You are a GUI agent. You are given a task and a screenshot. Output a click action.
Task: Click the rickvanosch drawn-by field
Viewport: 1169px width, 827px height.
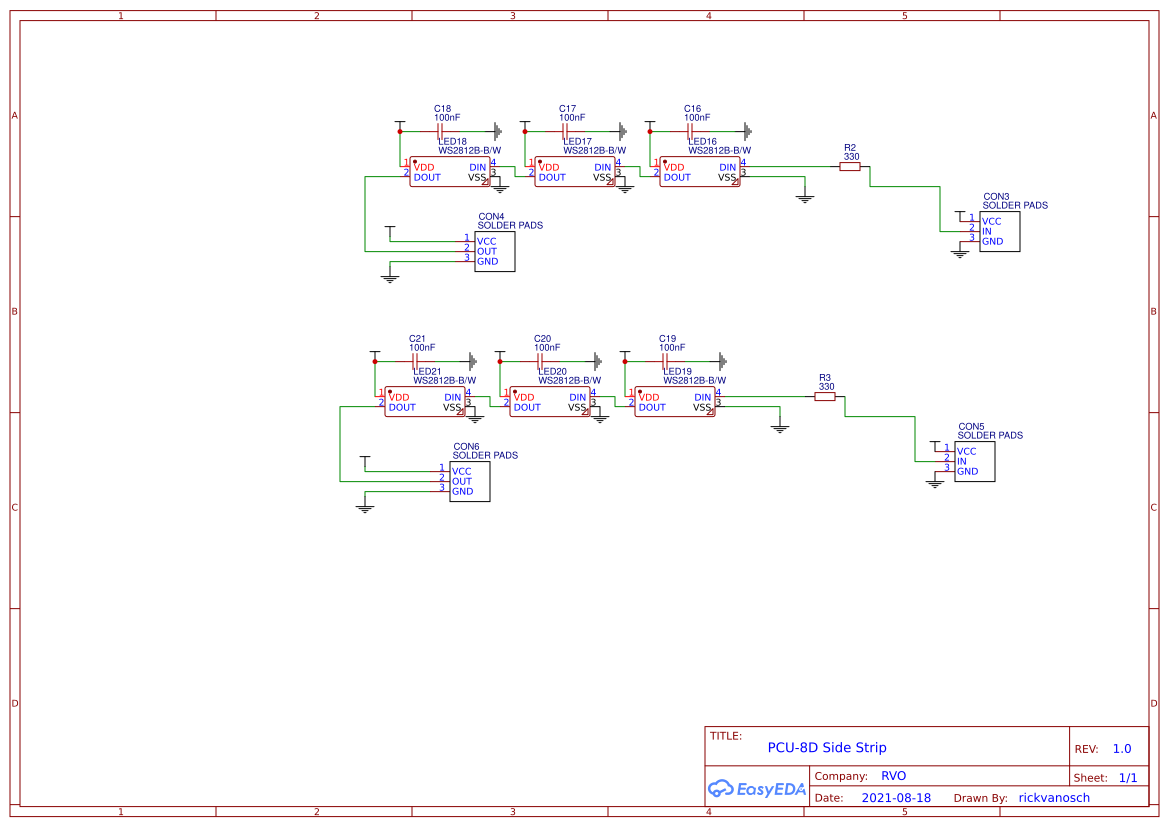click(x=1053, y=797)
